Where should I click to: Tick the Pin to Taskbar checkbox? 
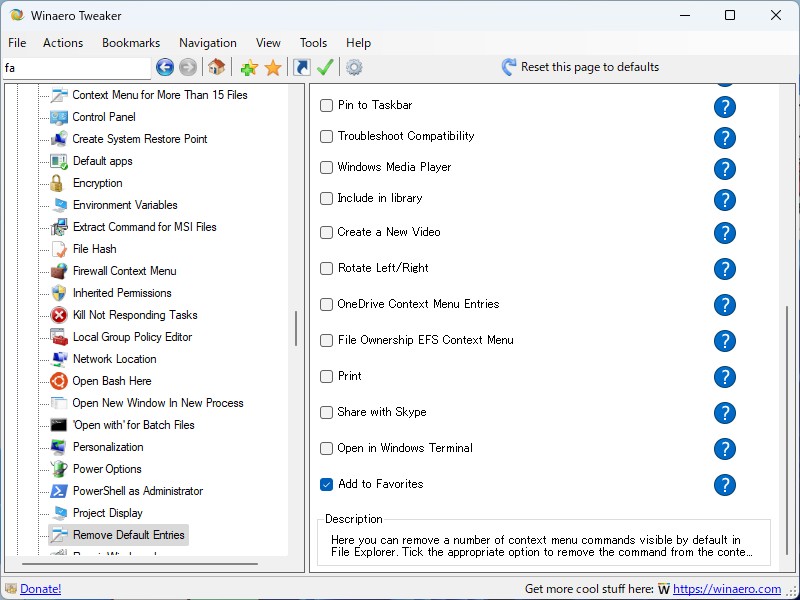(x=326, y=106)
